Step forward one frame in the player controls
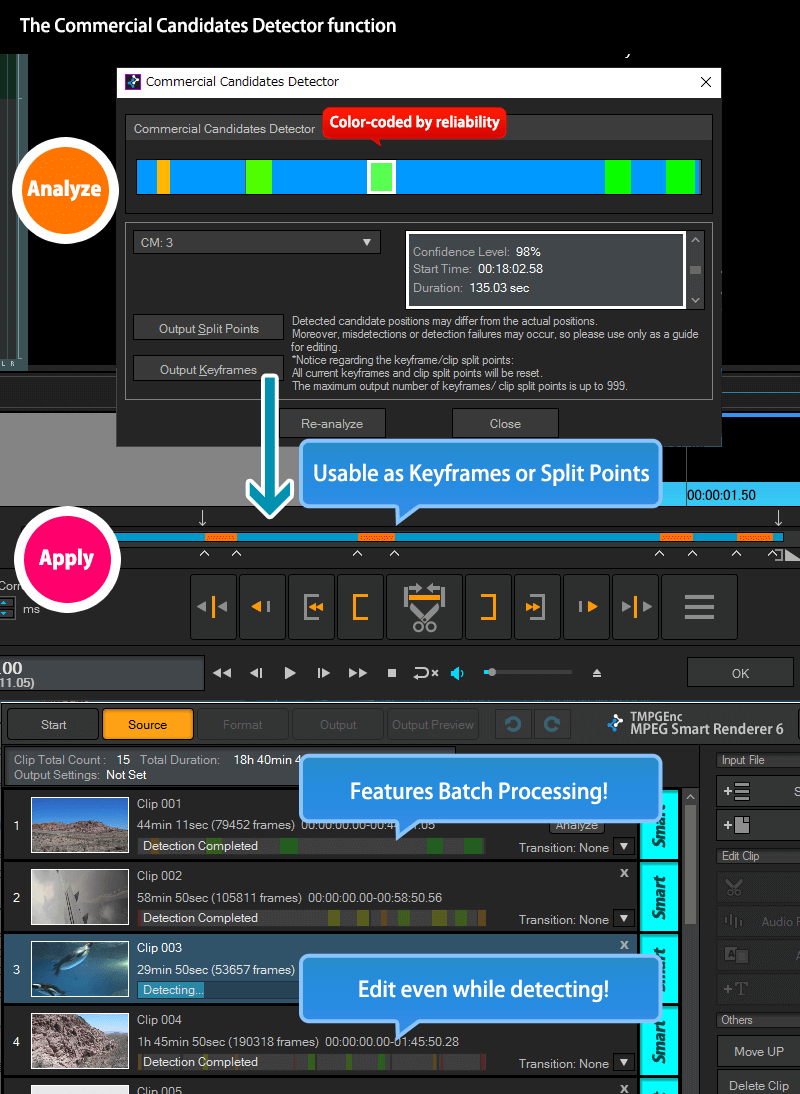This screenshot has height=1094, width=800. [x=324, y=673]
